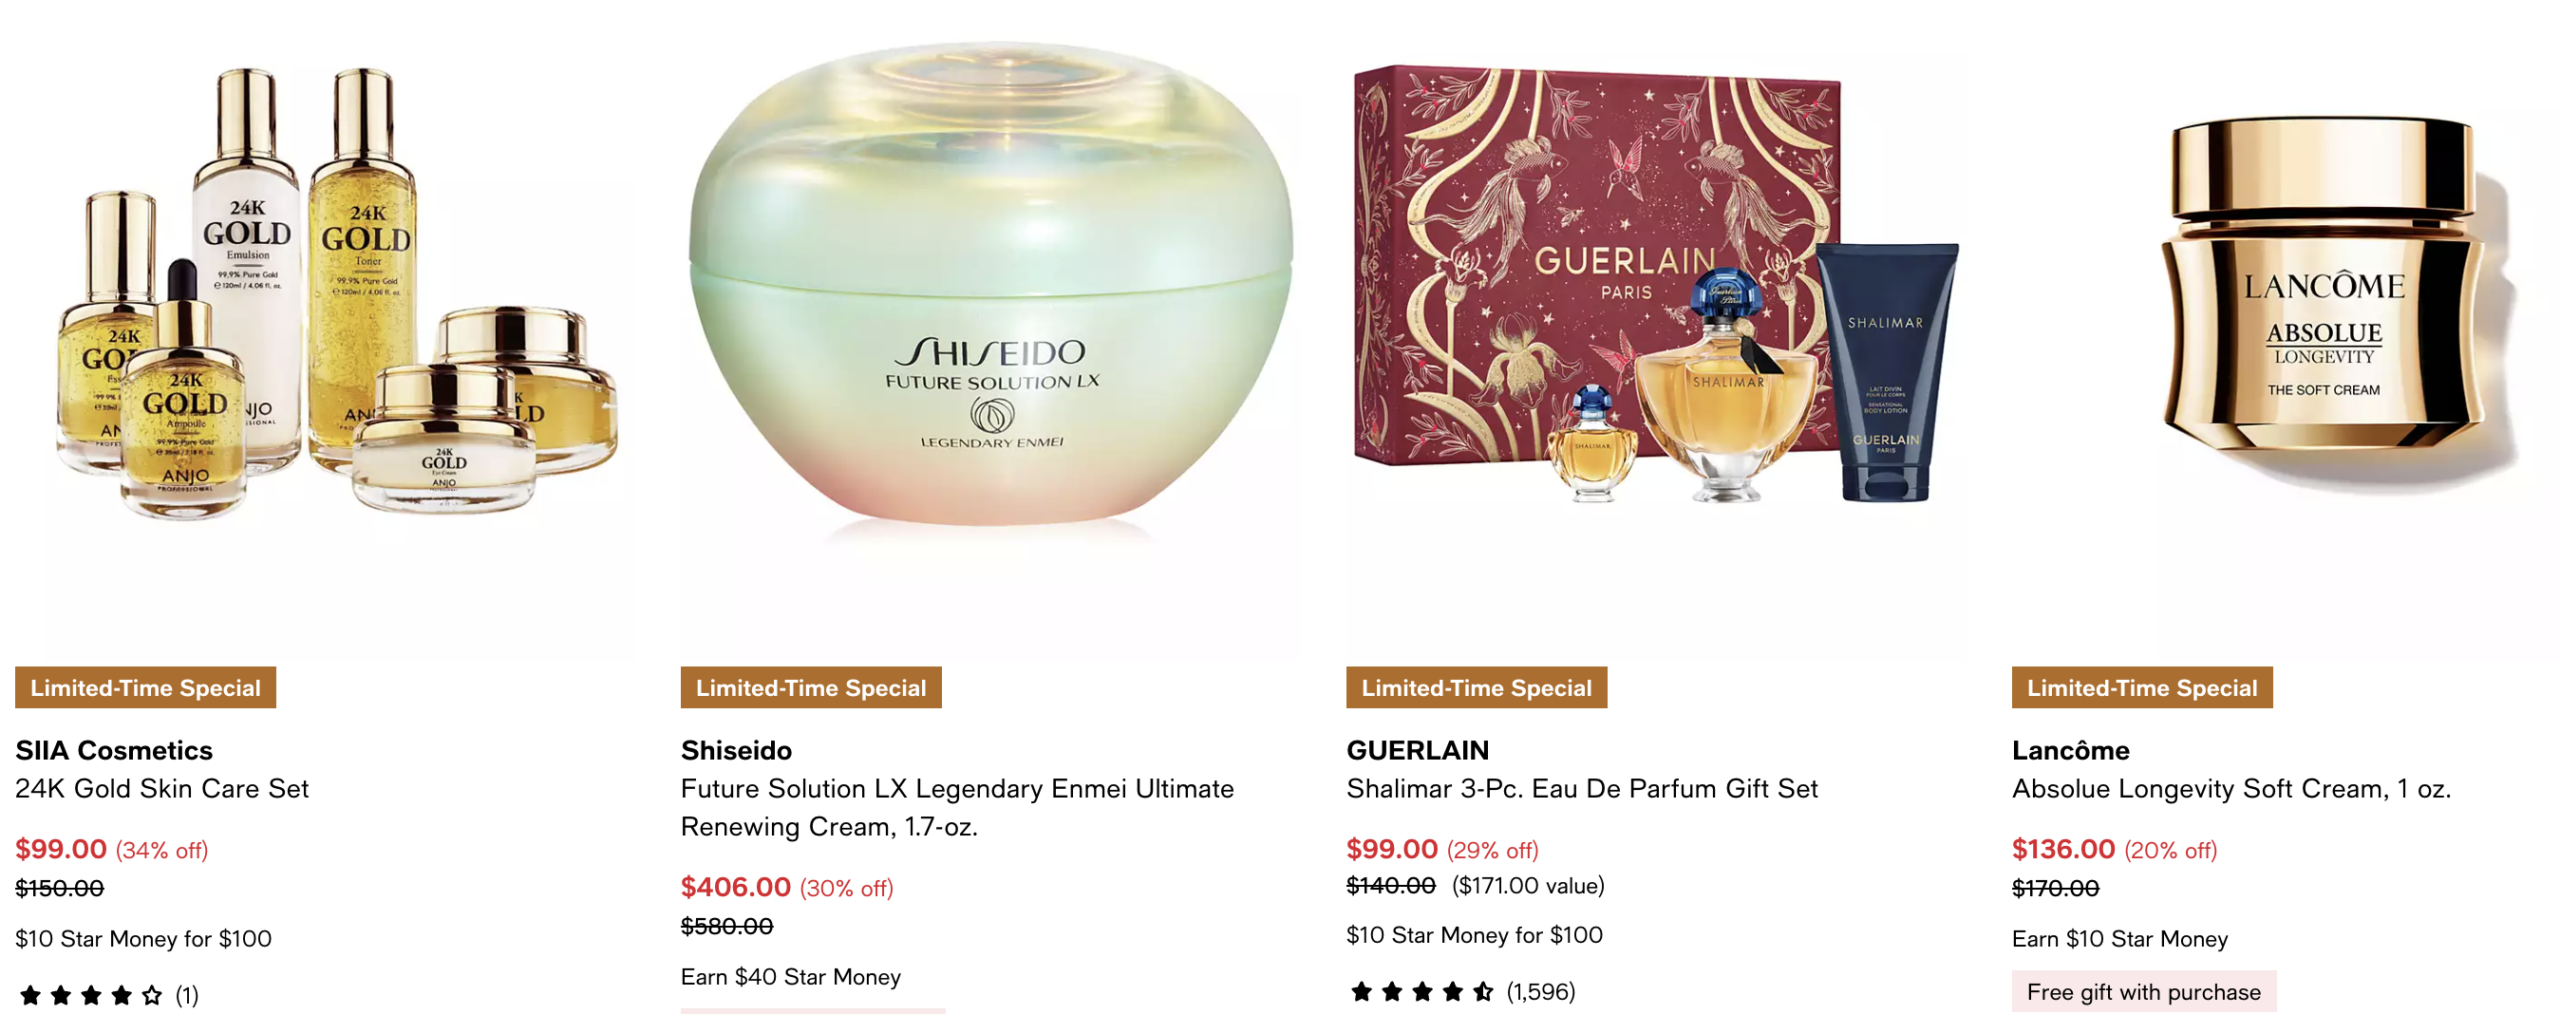
Task: Click Limited-Time Special badge on SIIA item
Action: coord(145,687)
